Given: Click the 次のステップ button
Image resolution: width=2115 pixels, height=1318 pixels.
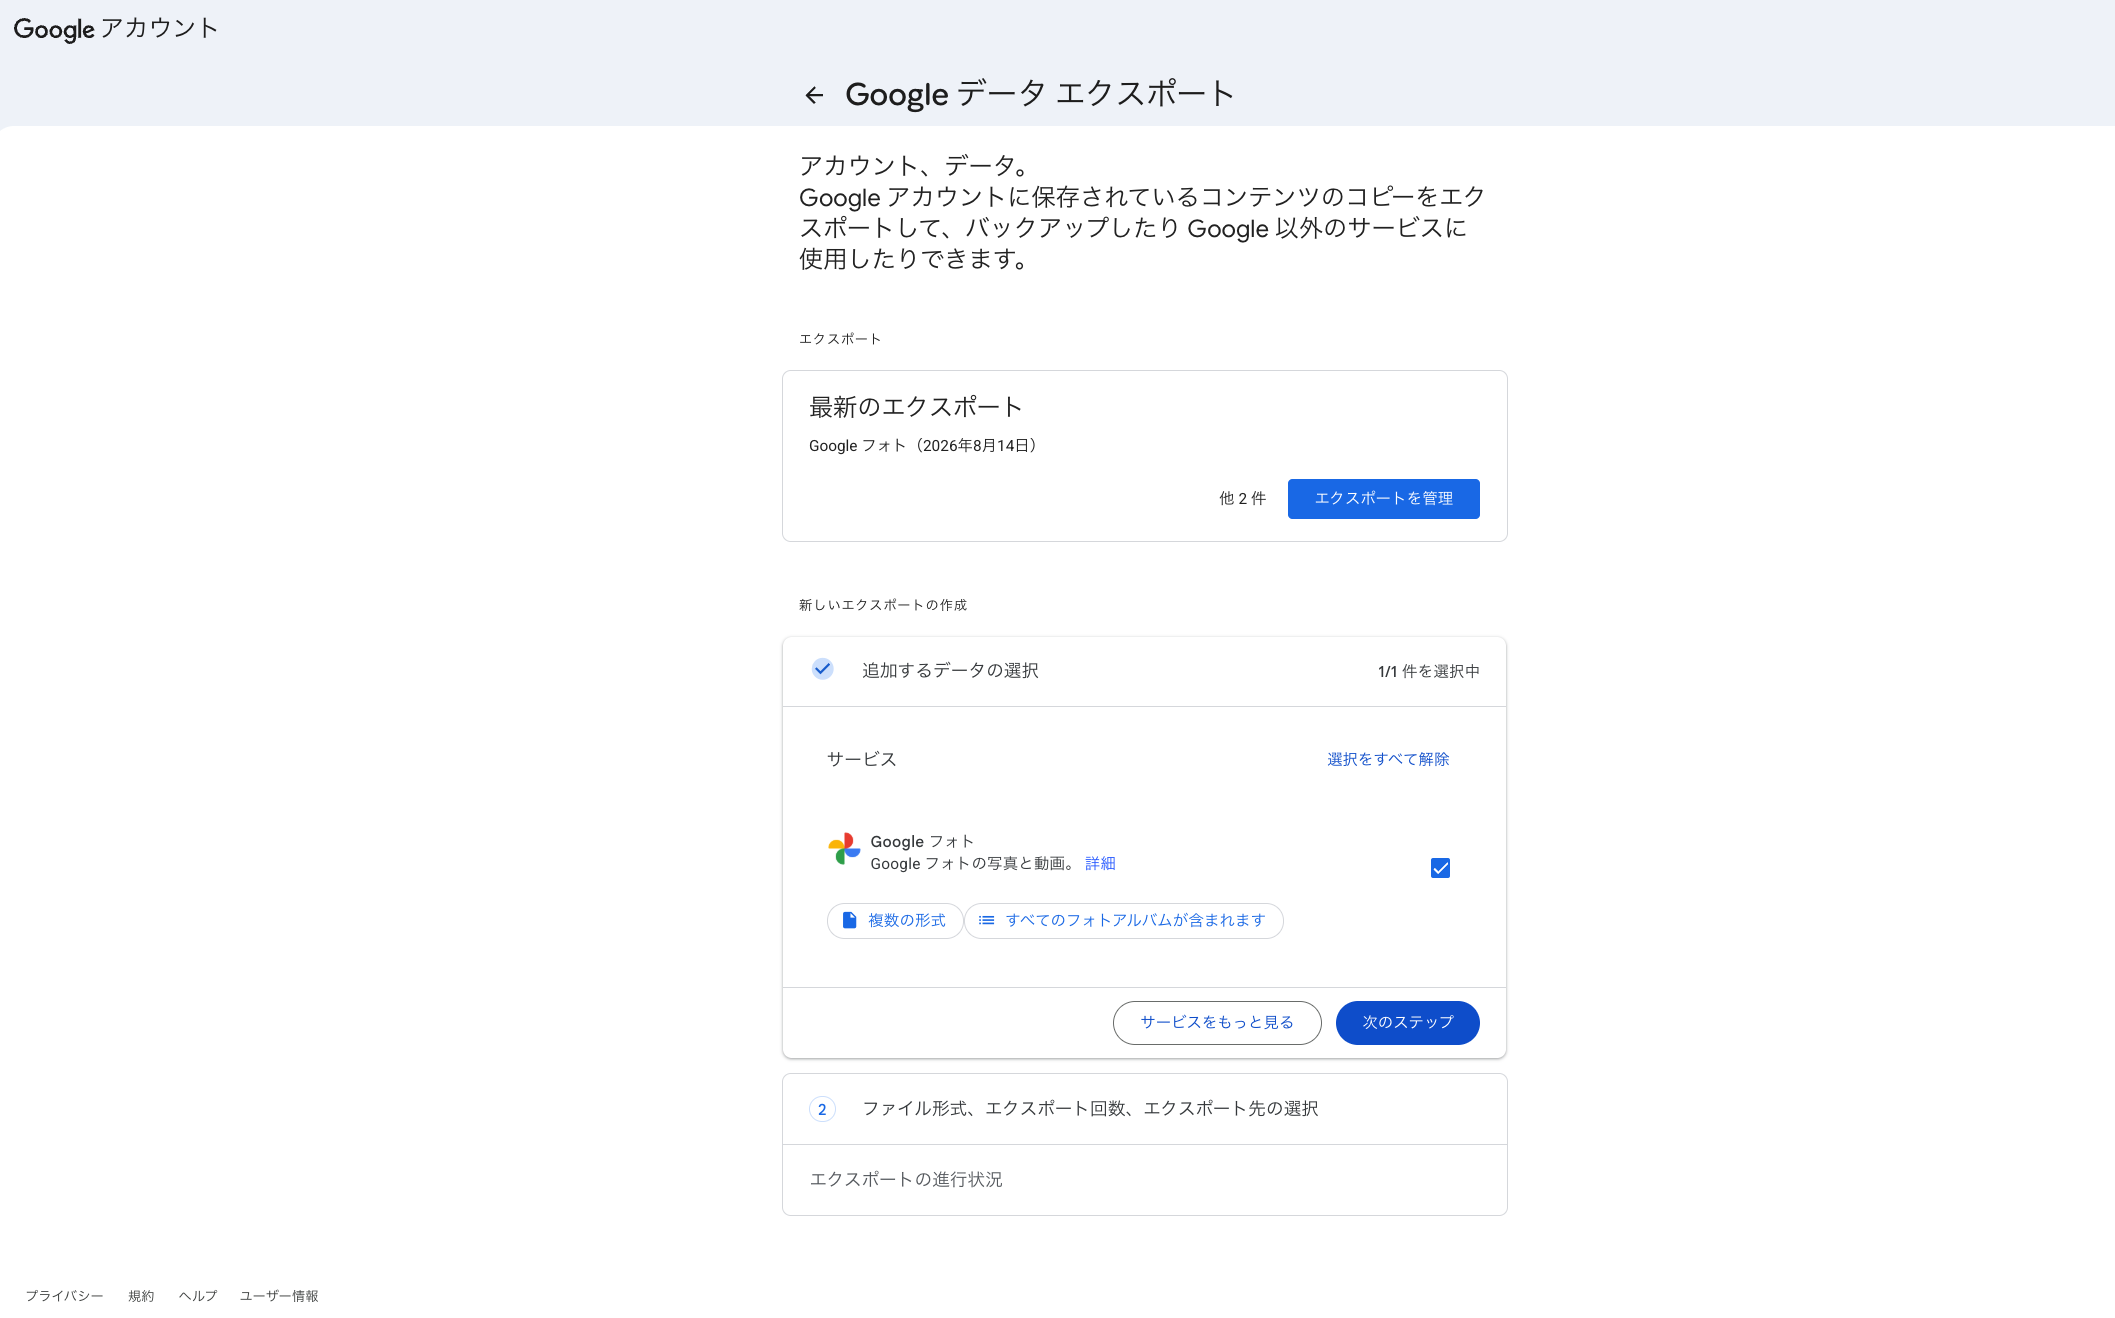Looking at the screenshot, I should [x=1407, y=1023].
